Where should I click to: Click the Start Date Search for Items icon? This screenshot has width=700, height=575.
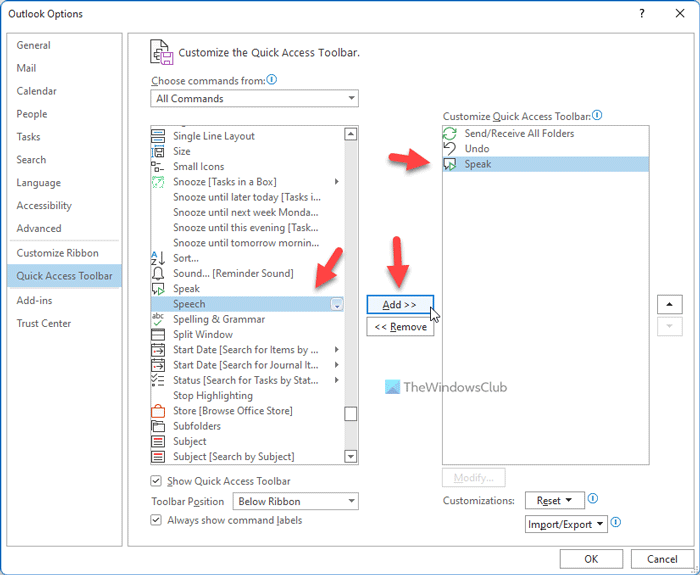point(158,350)
